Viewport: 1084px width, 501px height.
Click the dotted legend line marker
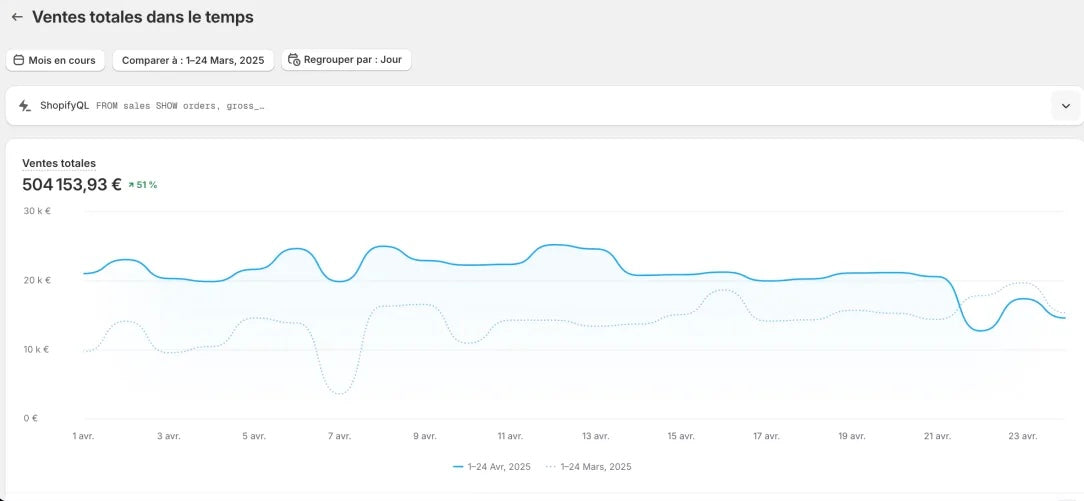[x=550, y=466]
